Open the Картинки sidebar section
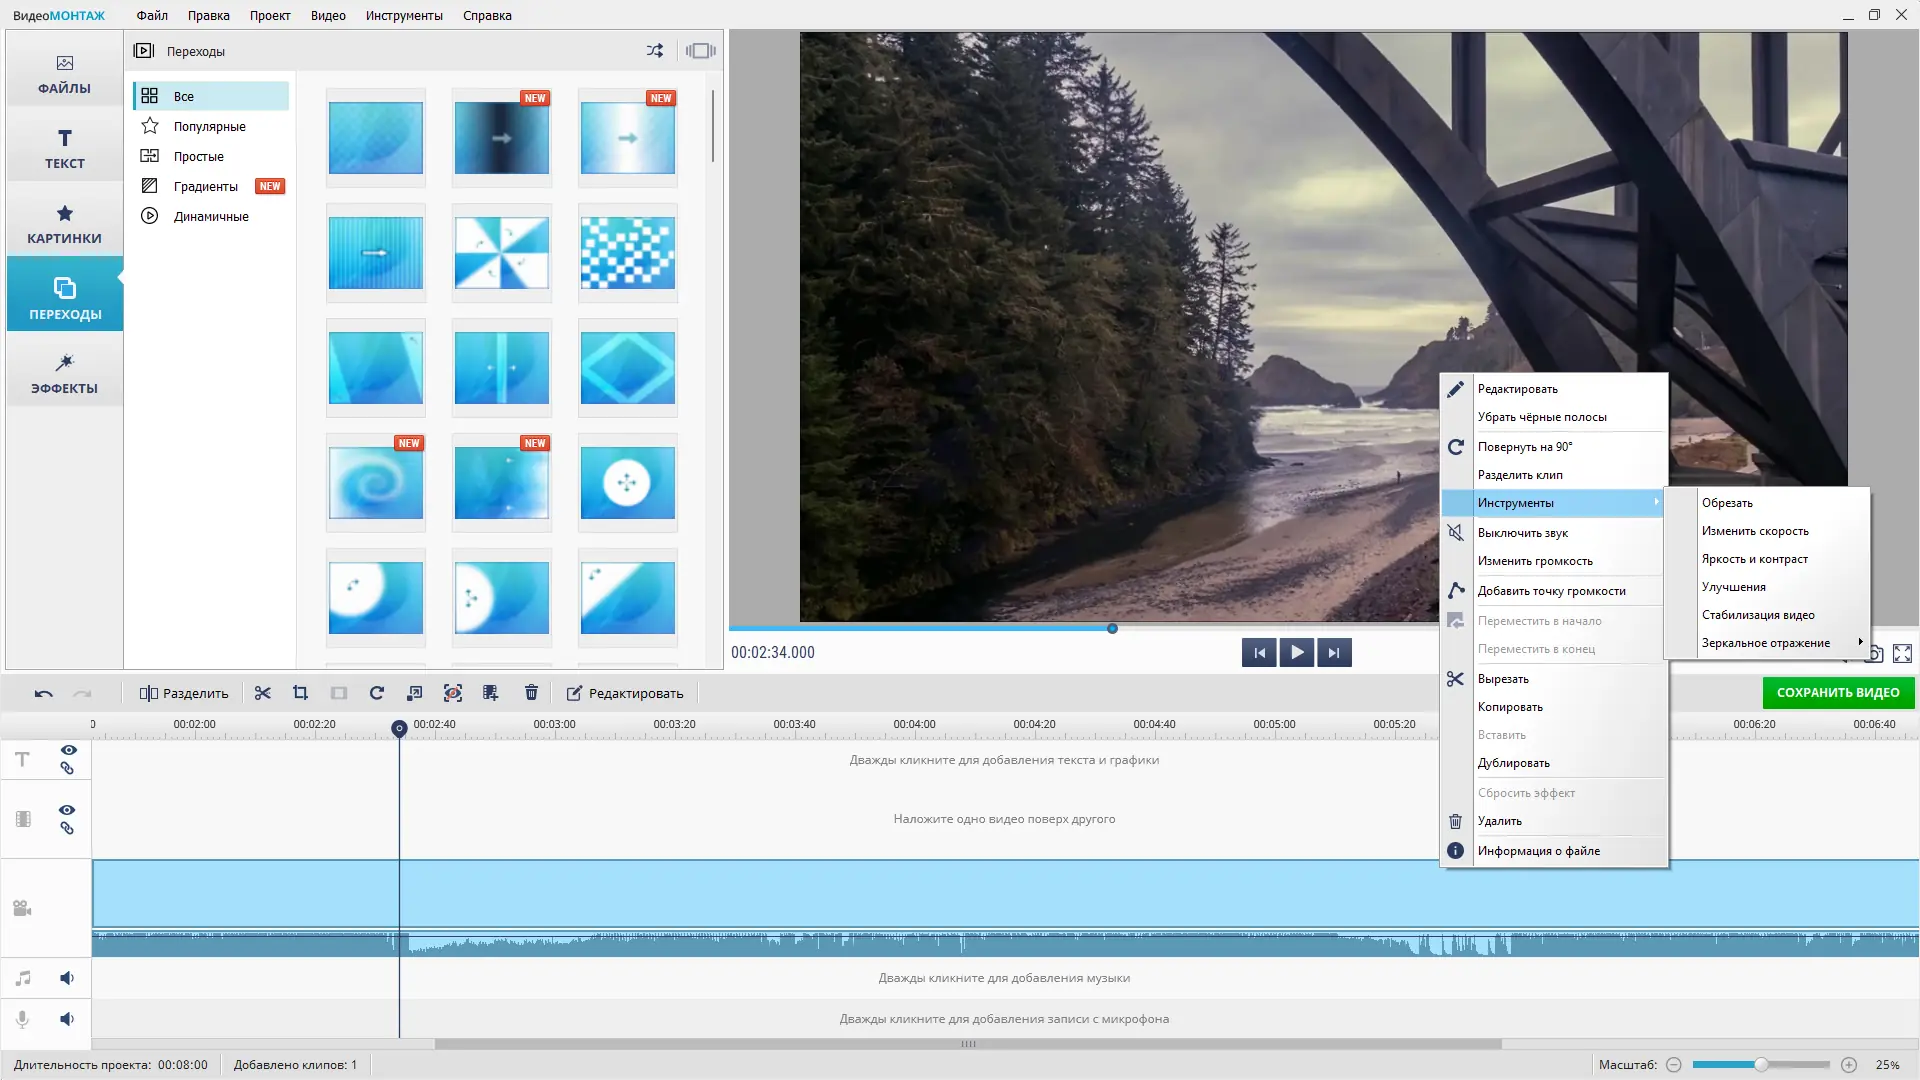Image resolution: width=1920 pixels, height=1080 pixels. (64, 224)
